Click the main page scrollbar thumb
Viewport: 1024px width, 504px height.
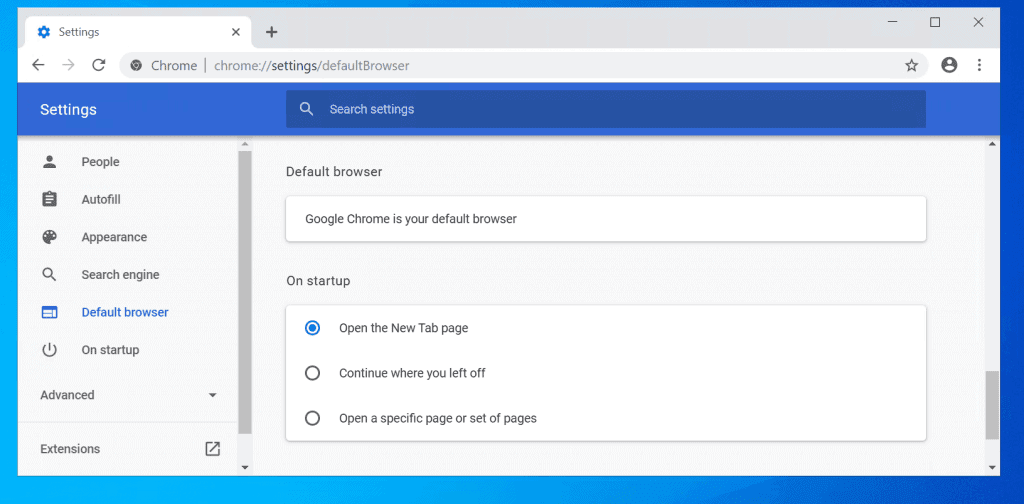click(x=992, y=405)
